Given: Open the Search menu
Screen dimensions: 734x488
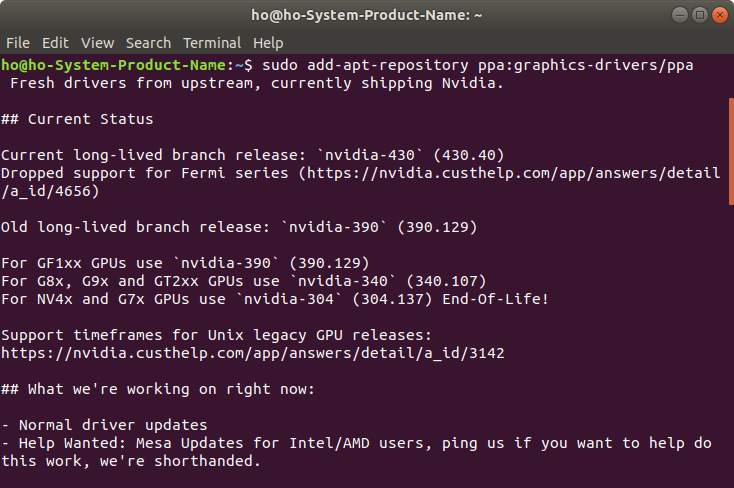Looking at the screenshot, I should (x=148, y=43).
